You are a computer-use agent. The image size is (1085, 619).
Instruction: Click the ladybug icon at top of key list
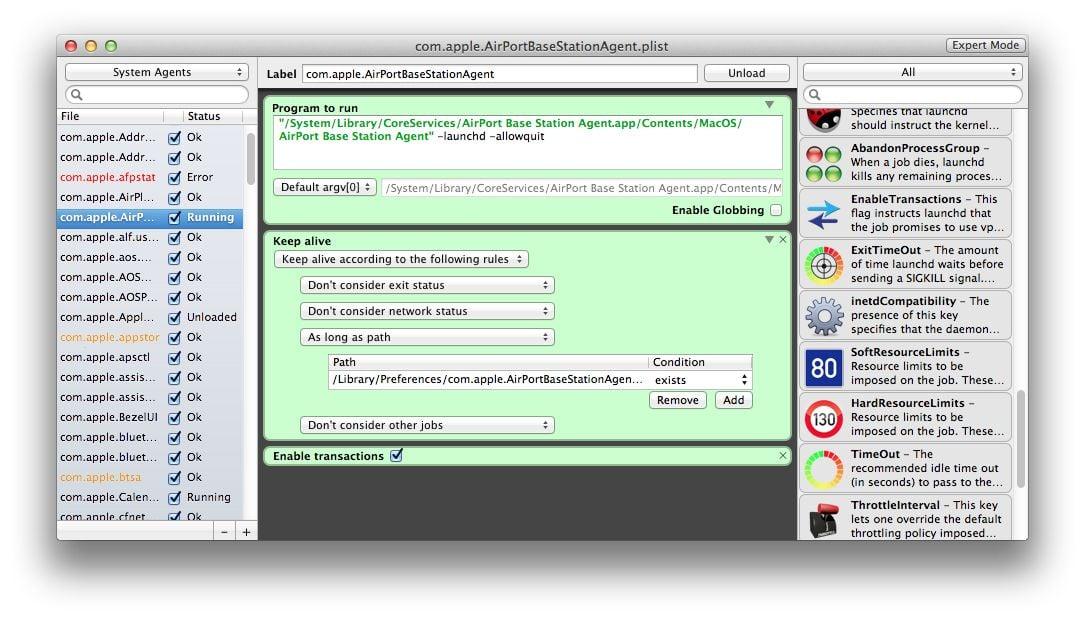tap(823, 119)
